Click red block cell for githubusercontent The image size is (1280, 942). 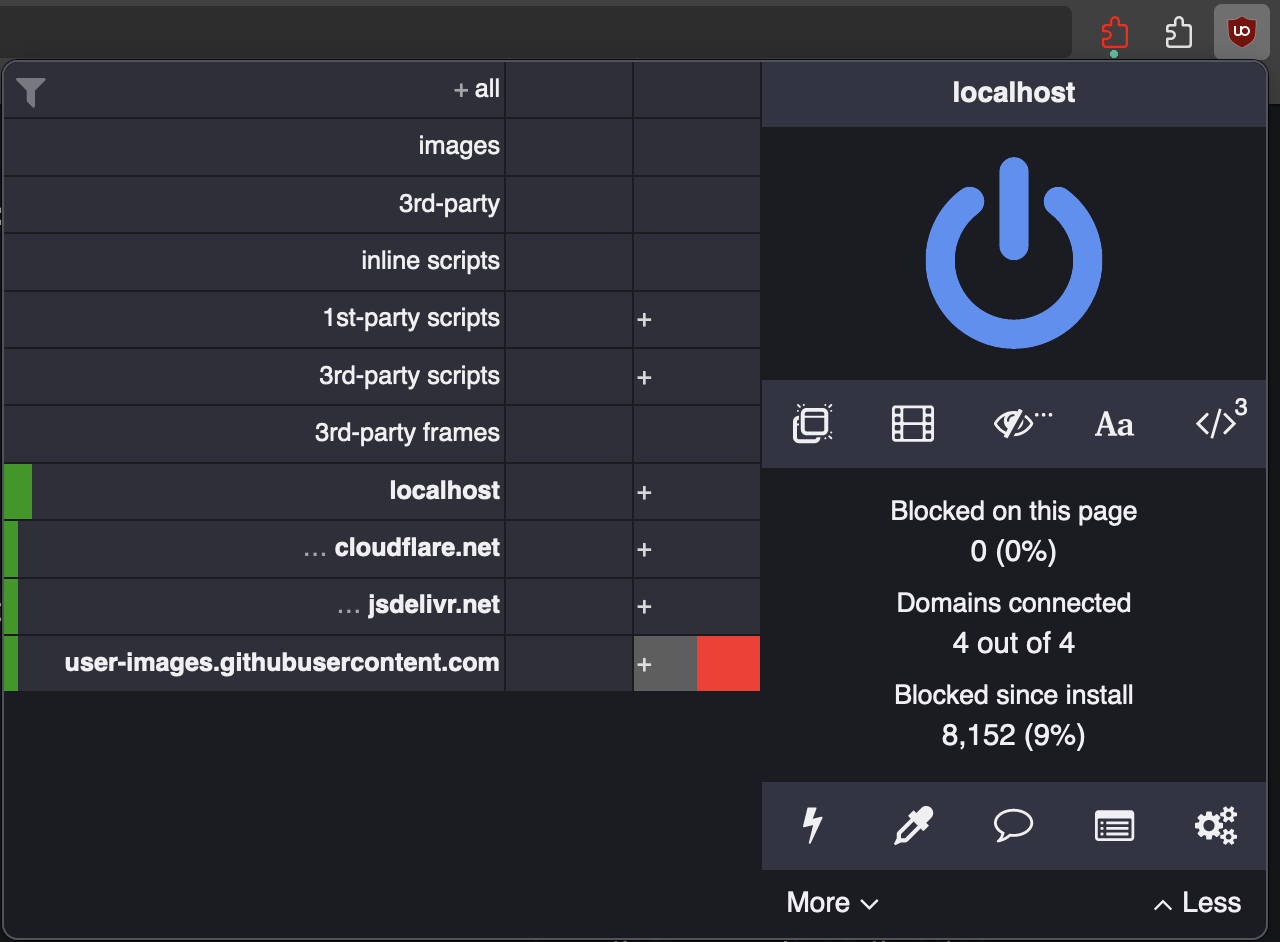728,663
